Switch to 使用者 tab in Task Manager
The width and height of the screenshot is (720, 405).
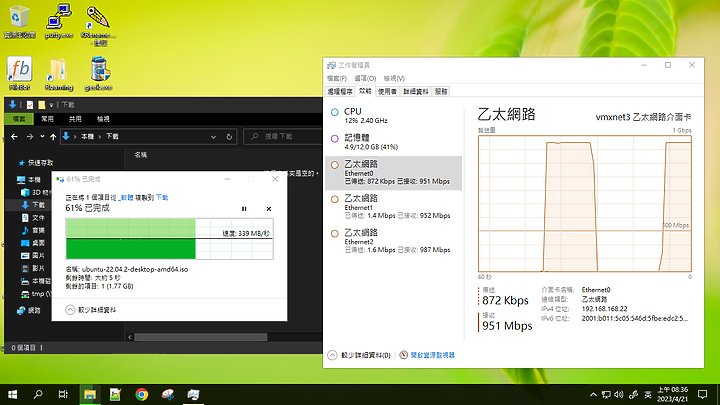pos(387,92)
